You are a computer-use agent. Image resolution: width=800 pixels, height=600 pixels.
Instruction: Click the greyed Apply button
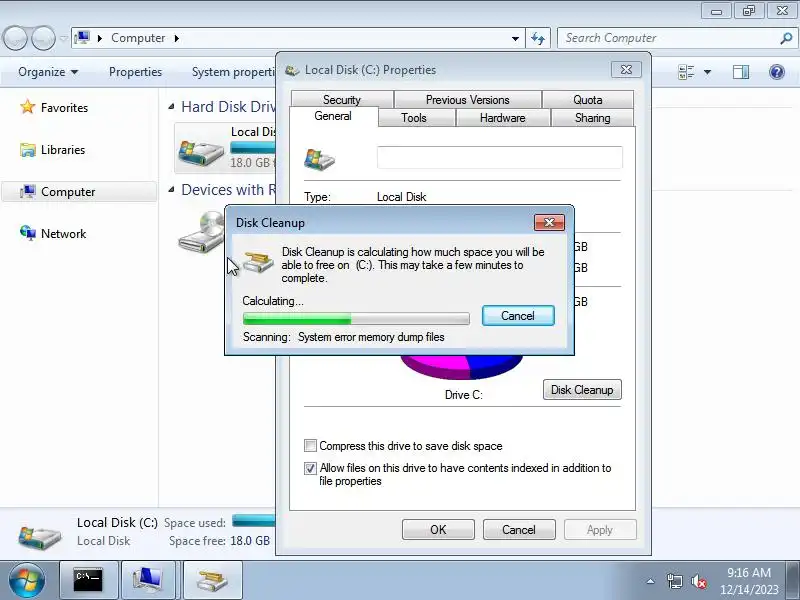(x=600, y=530)
